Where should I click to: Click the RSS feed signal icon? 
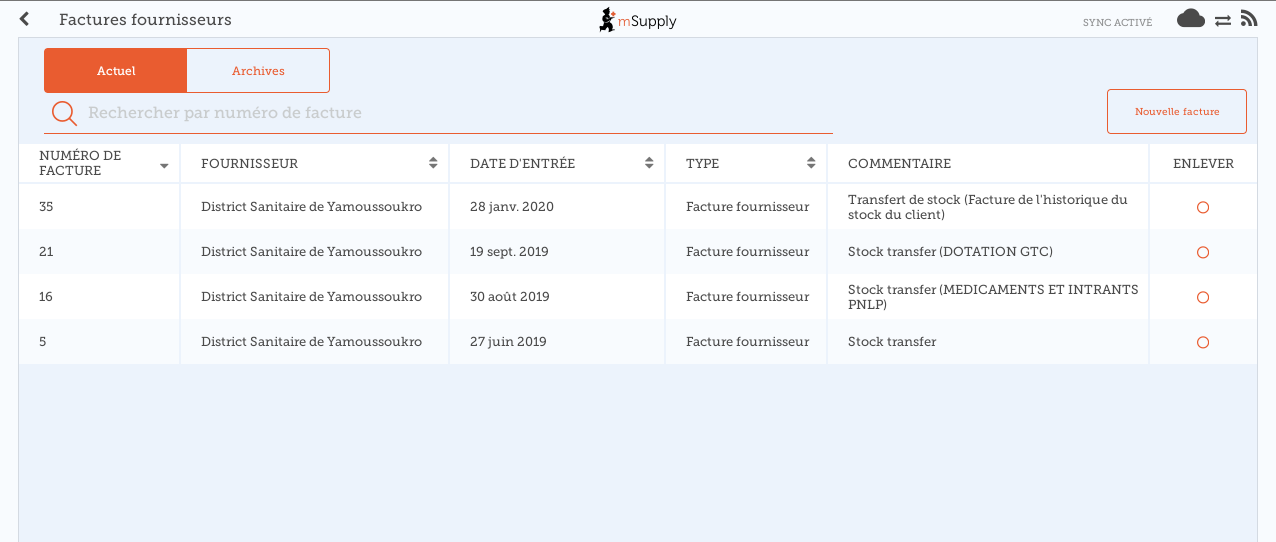point(1248,18)
